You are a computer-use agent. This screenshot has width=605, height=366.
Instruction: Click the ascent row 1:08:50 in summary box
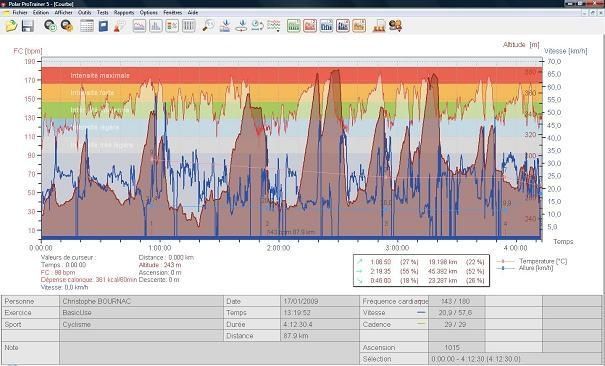tap(421, 262)
